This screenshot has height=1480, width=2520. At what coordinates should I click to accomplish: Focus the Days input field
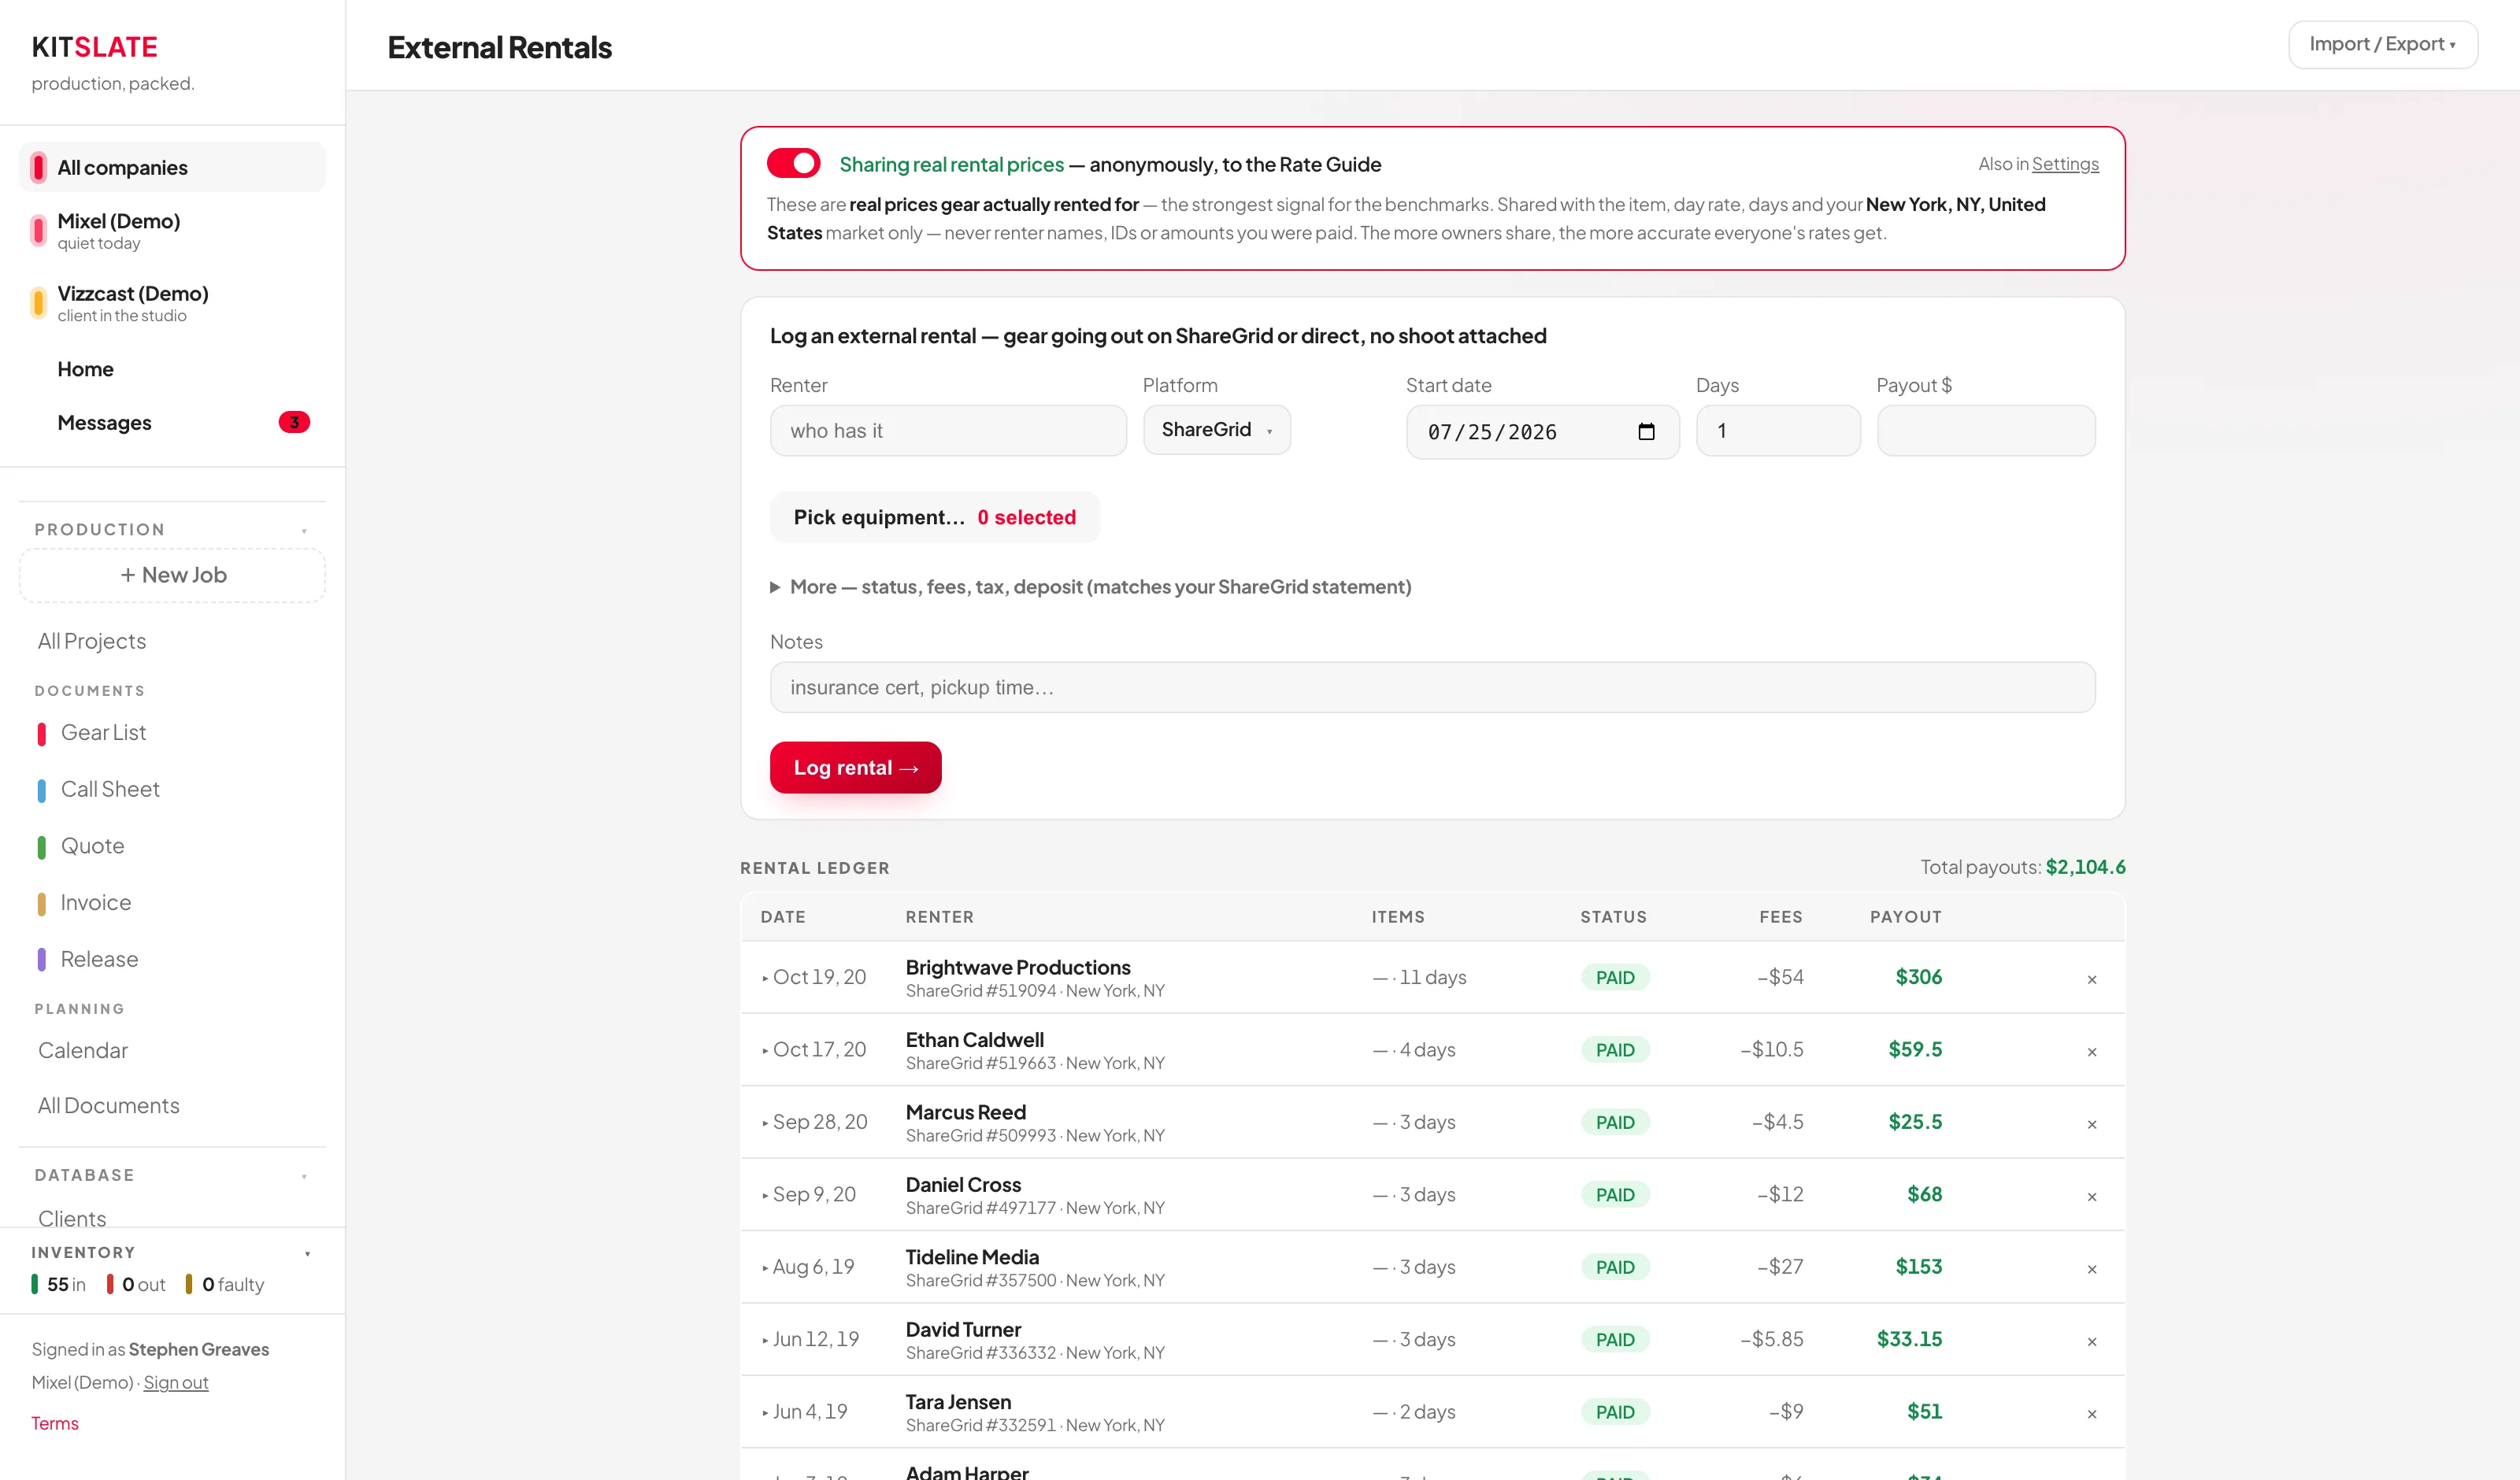[1778, 430]
